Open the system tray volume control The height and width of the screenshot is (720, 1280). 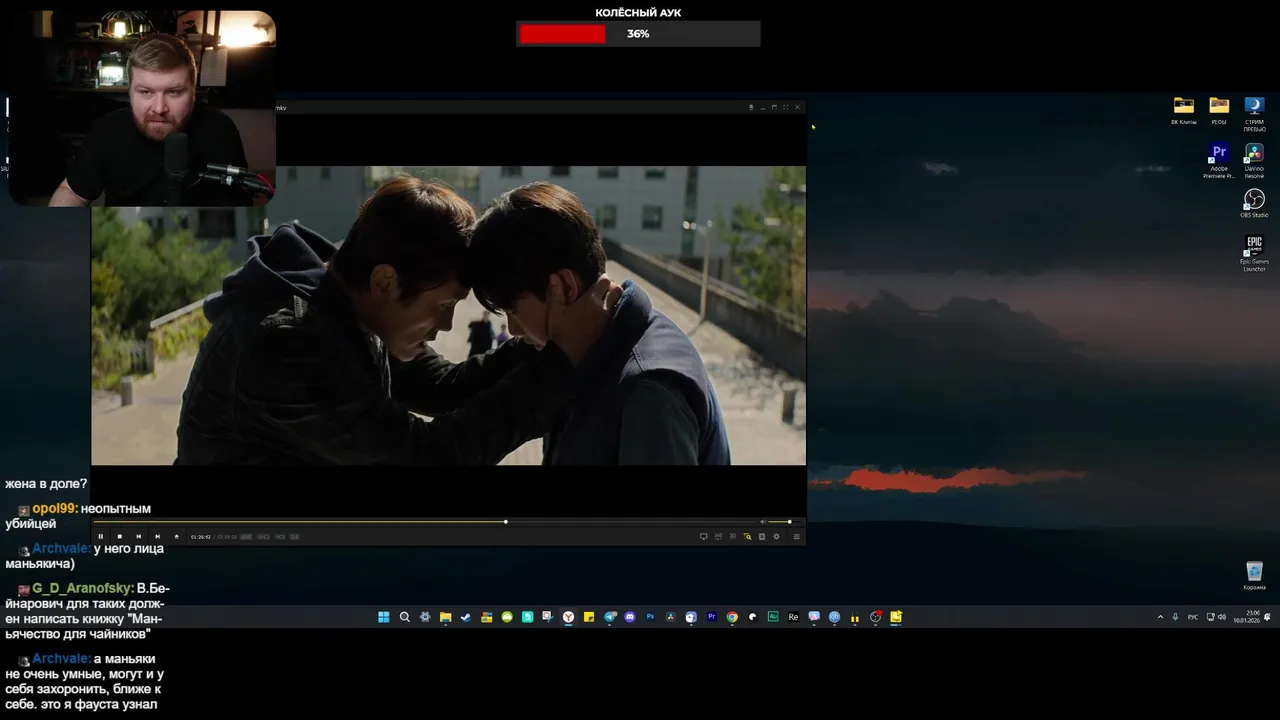[1222, 617]
